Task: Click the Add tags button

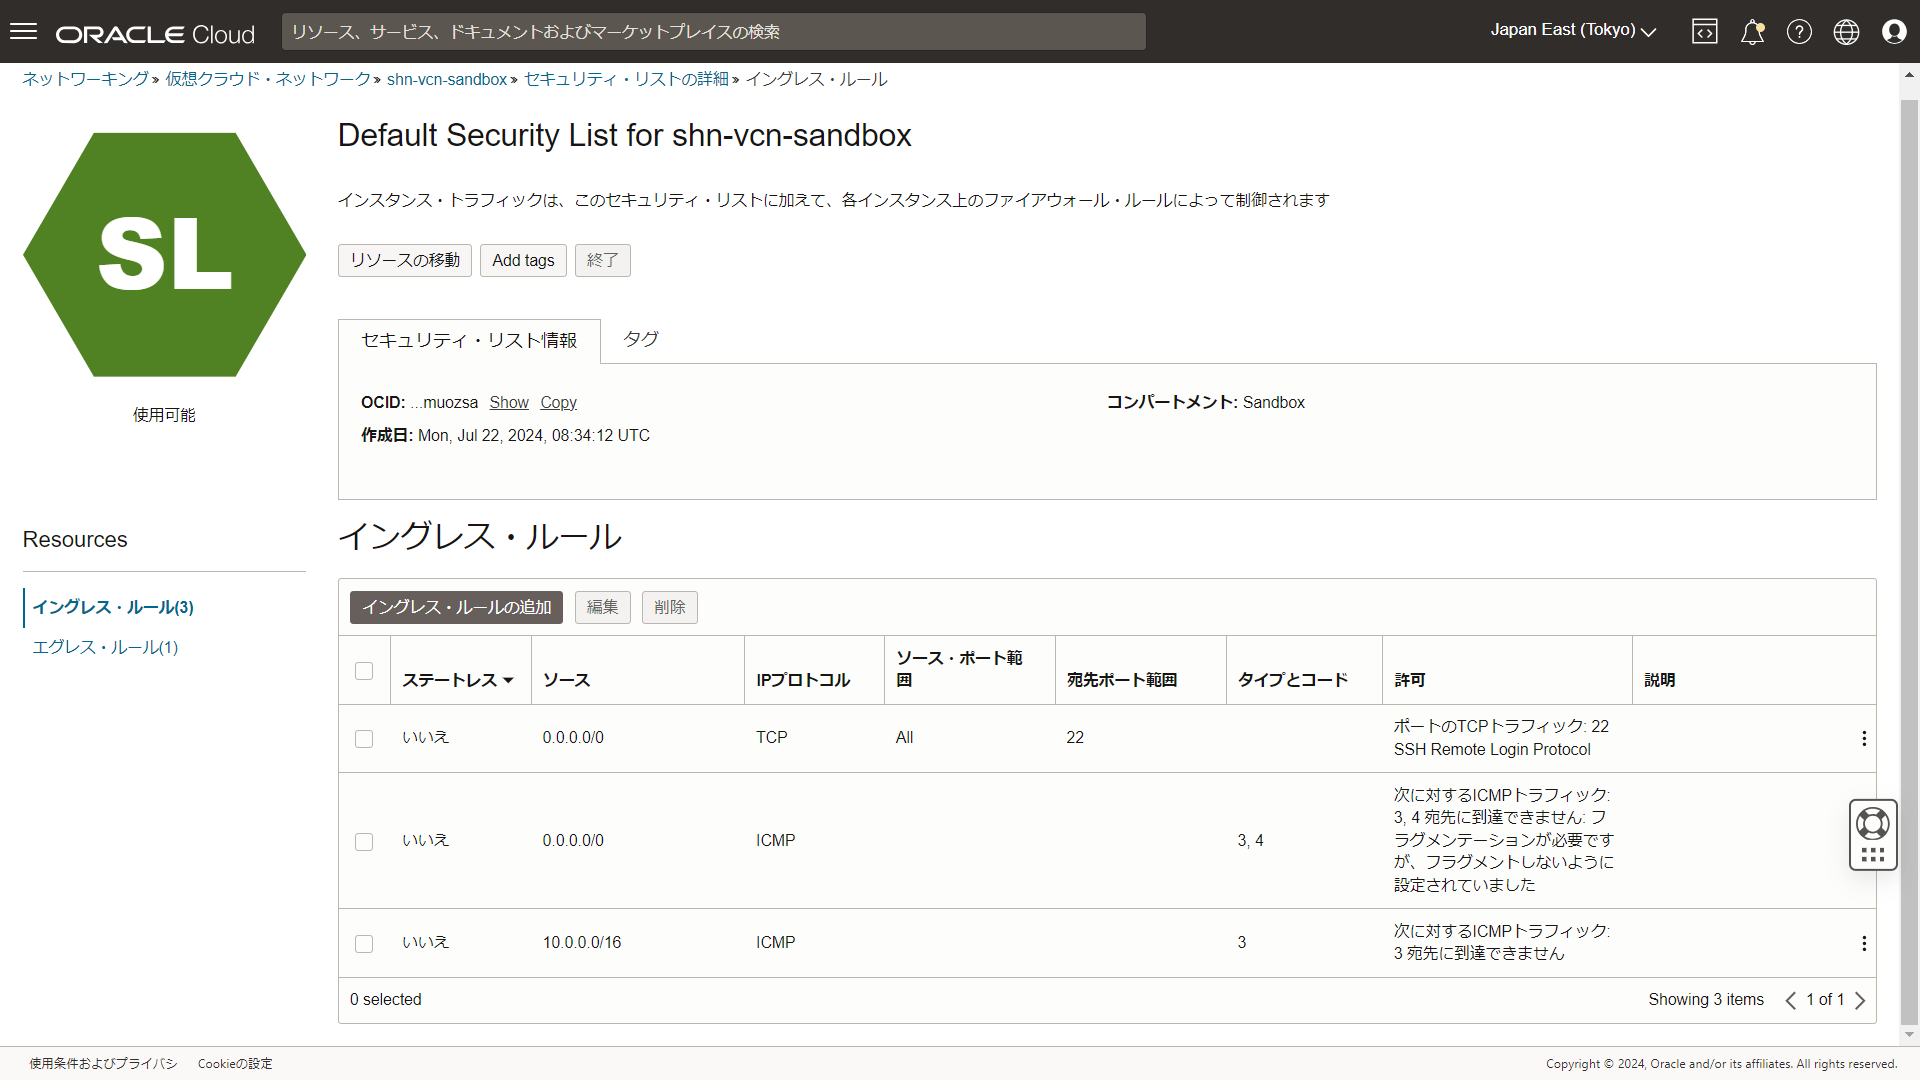Action: click(x=523, y=260)
